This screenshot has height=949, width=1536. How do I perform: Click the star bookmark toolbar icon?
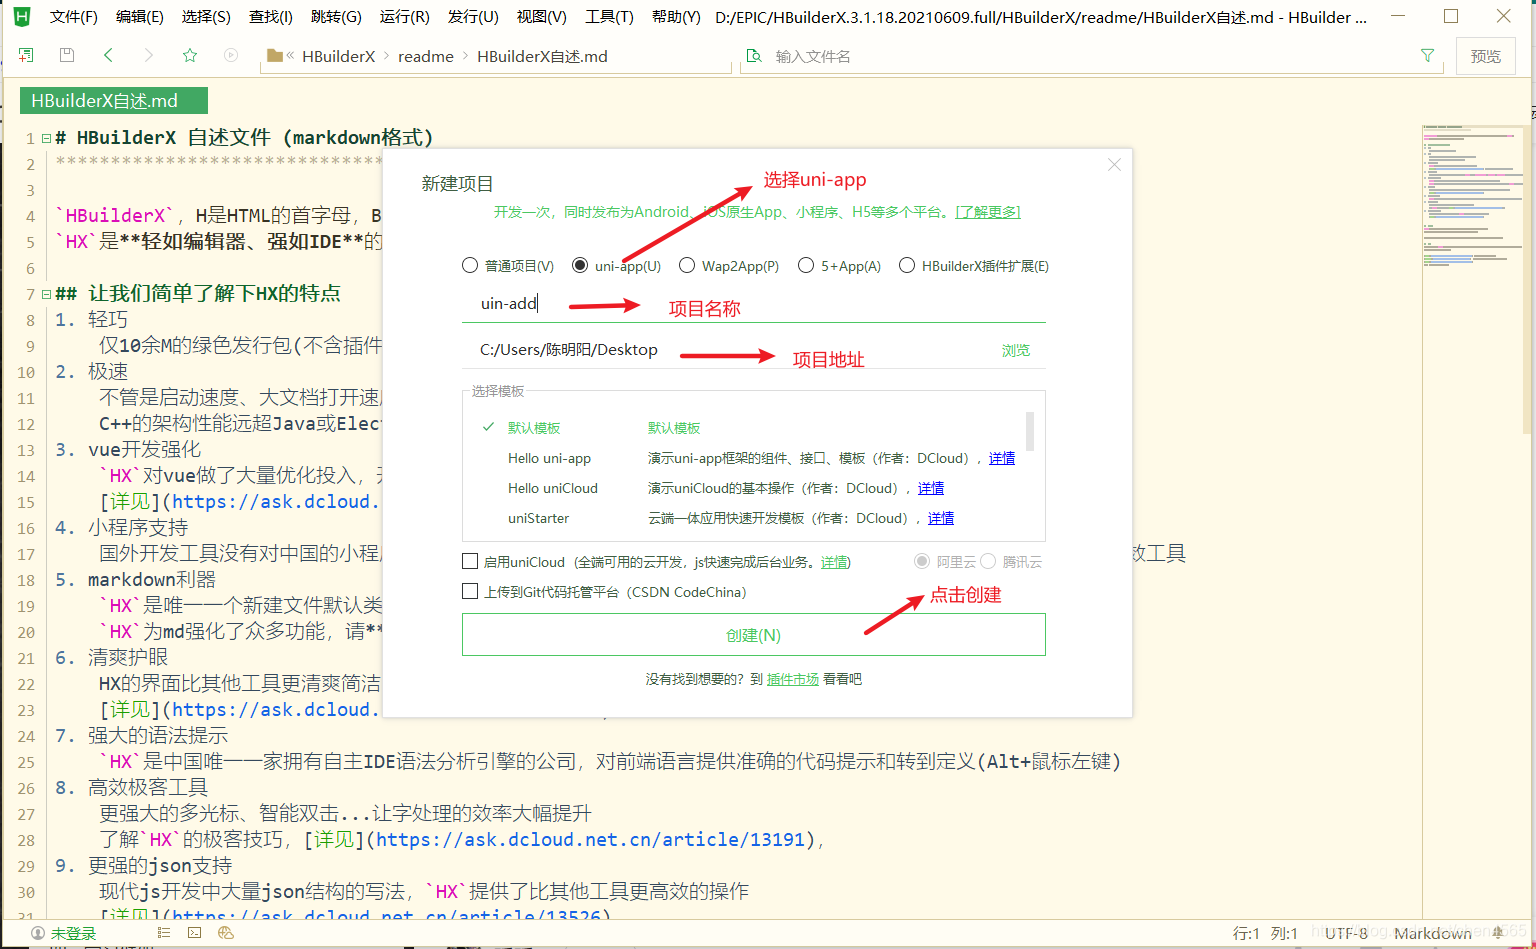pos(190,56)
